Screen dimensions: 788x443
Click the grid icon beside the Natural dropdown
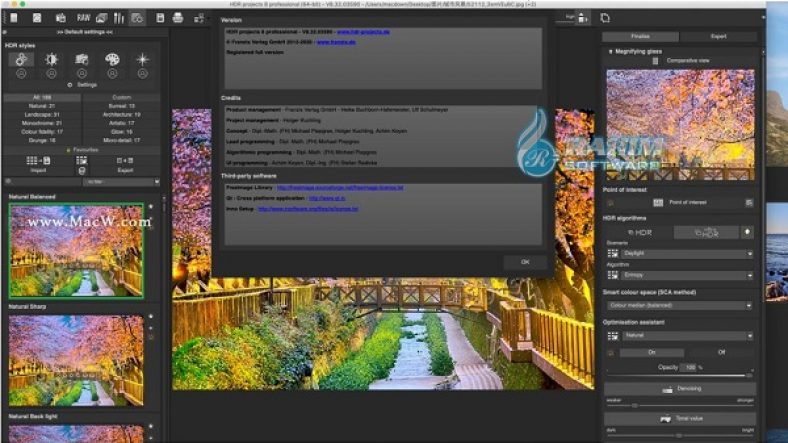613,336
